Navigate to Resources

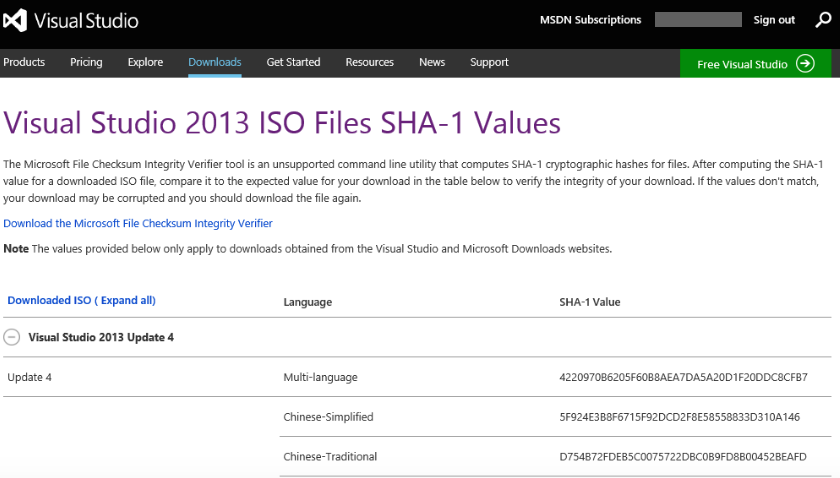click(370, 62)
